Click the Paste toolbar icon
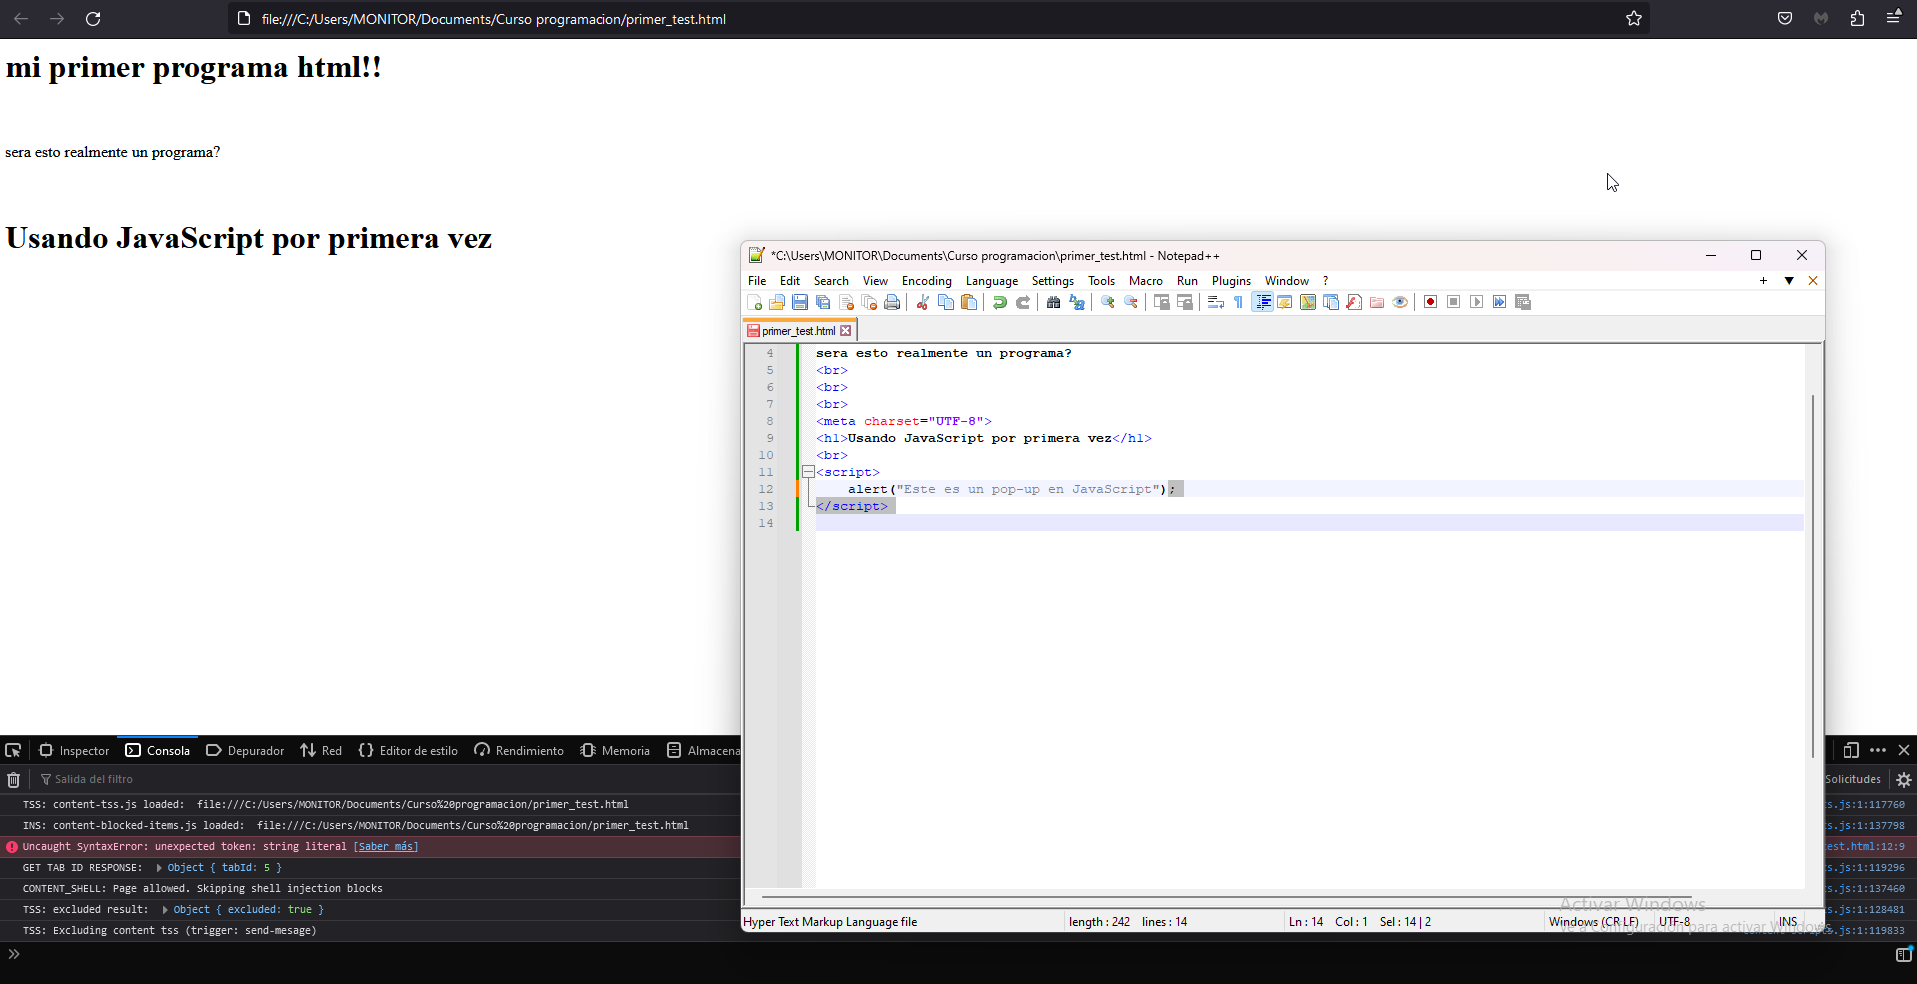Image resolution: width=1917 pixels, height=984 pixels. click(x=968, y=302)
